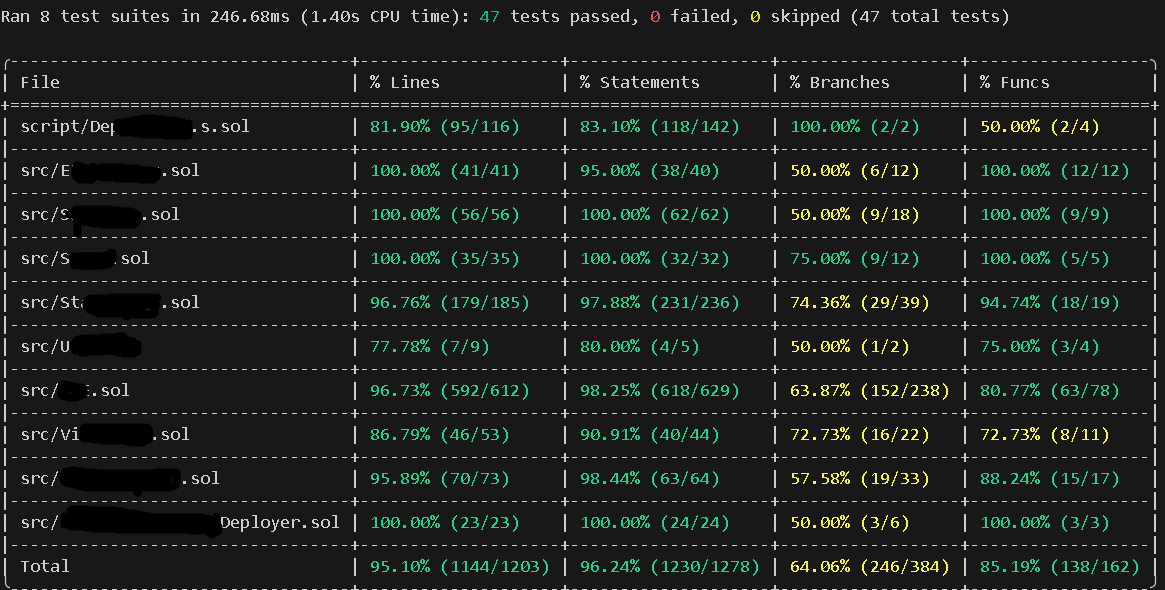Click the '88.24% (15/17)' funcs value
1165x590 pixels.
(x=1050, y=479)
